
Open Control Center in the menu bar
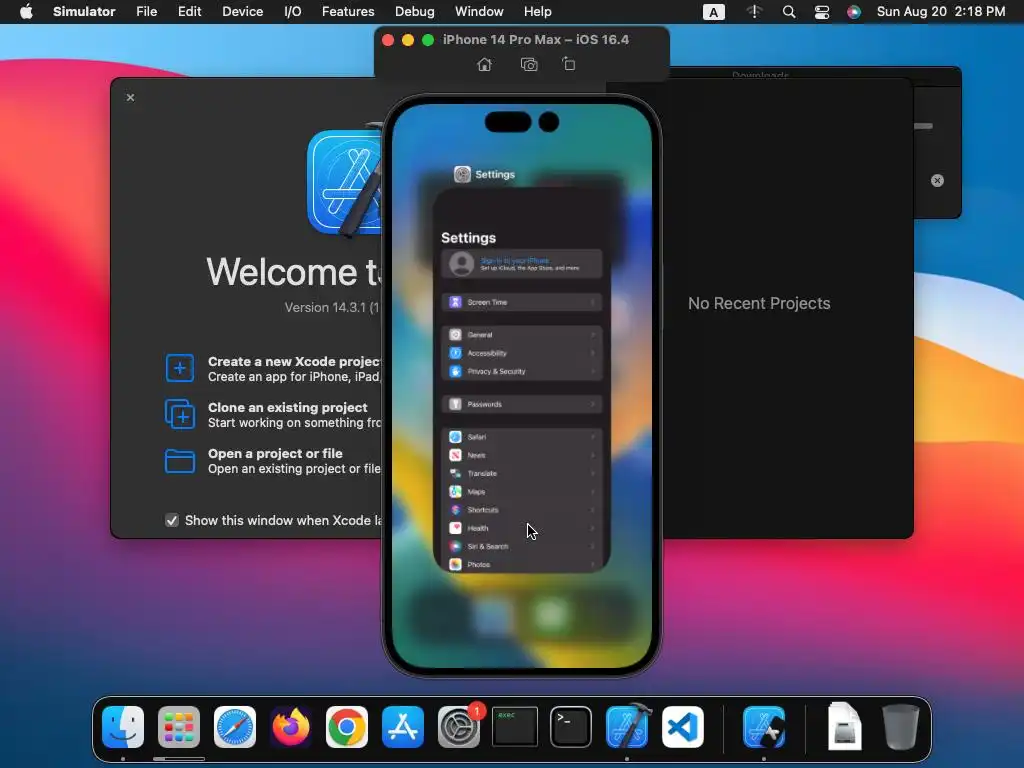coord(822,12)
